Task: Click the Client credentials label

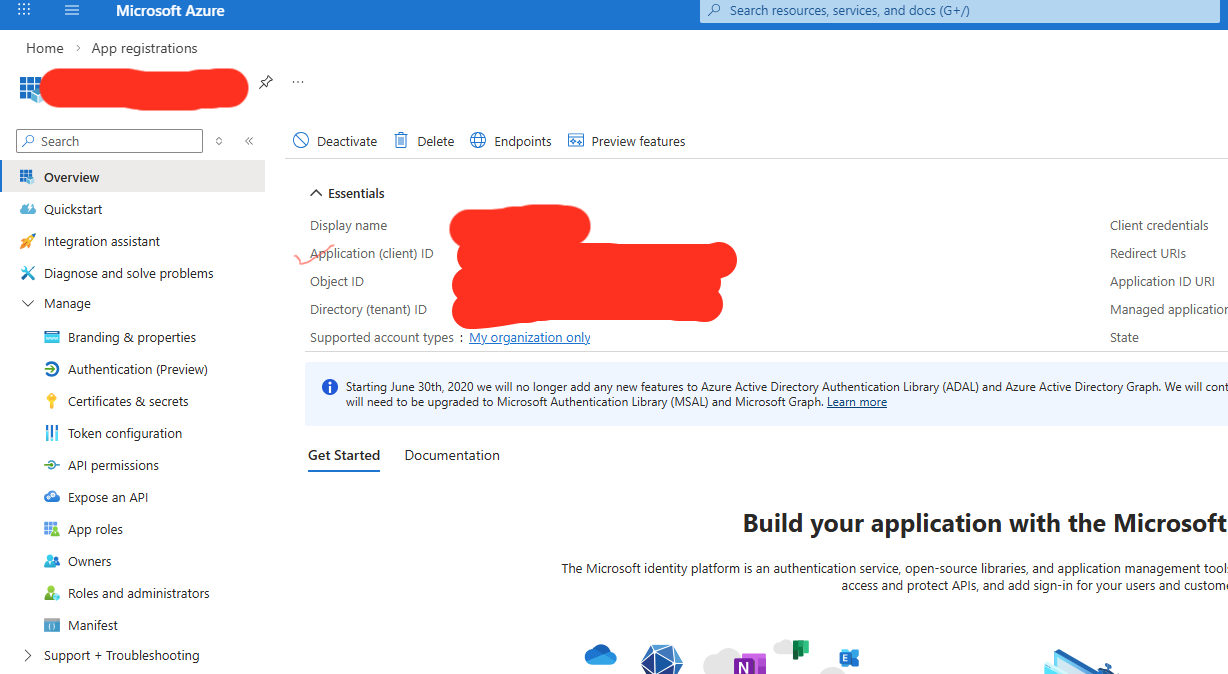Action: pyautogui.click(x=1159, y=226)
